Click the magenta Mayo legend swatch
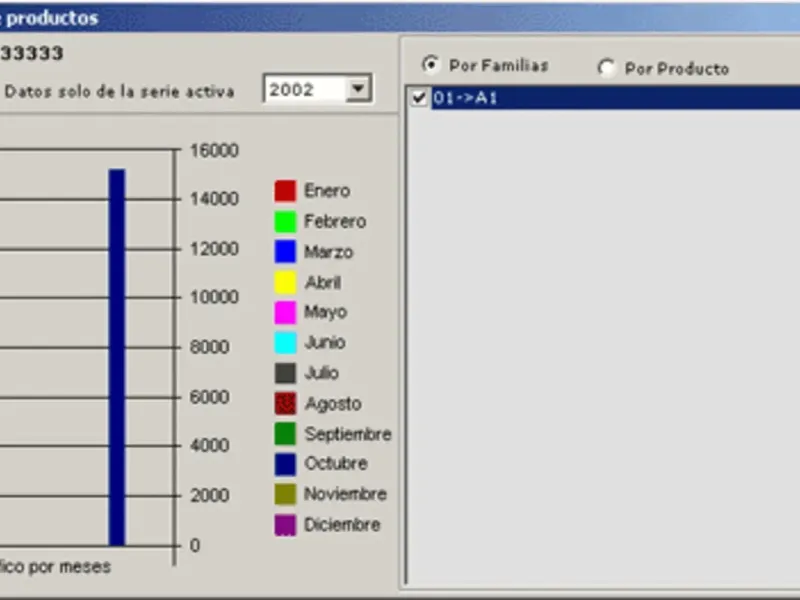Image resolution: width=800 pixels, height=600 pixels. tap(285, 312)
